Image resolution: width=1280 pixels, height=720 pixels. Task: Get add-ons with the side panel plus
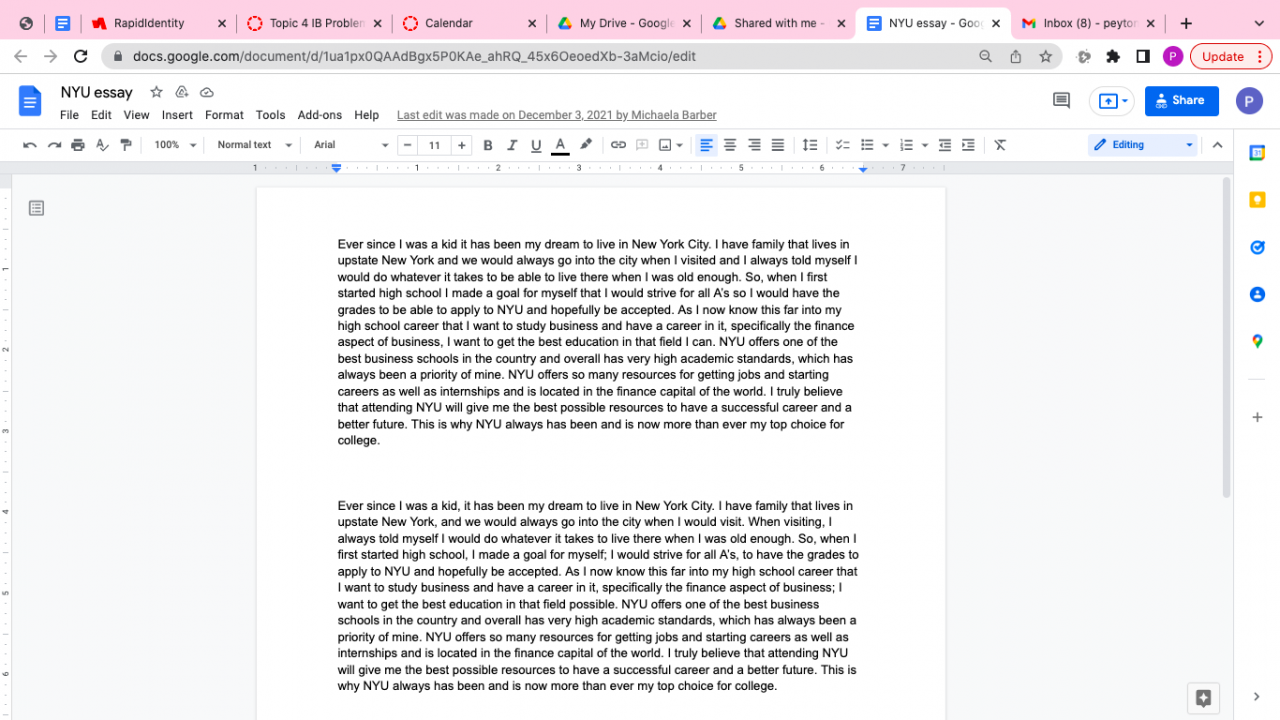coord(1257,417)
